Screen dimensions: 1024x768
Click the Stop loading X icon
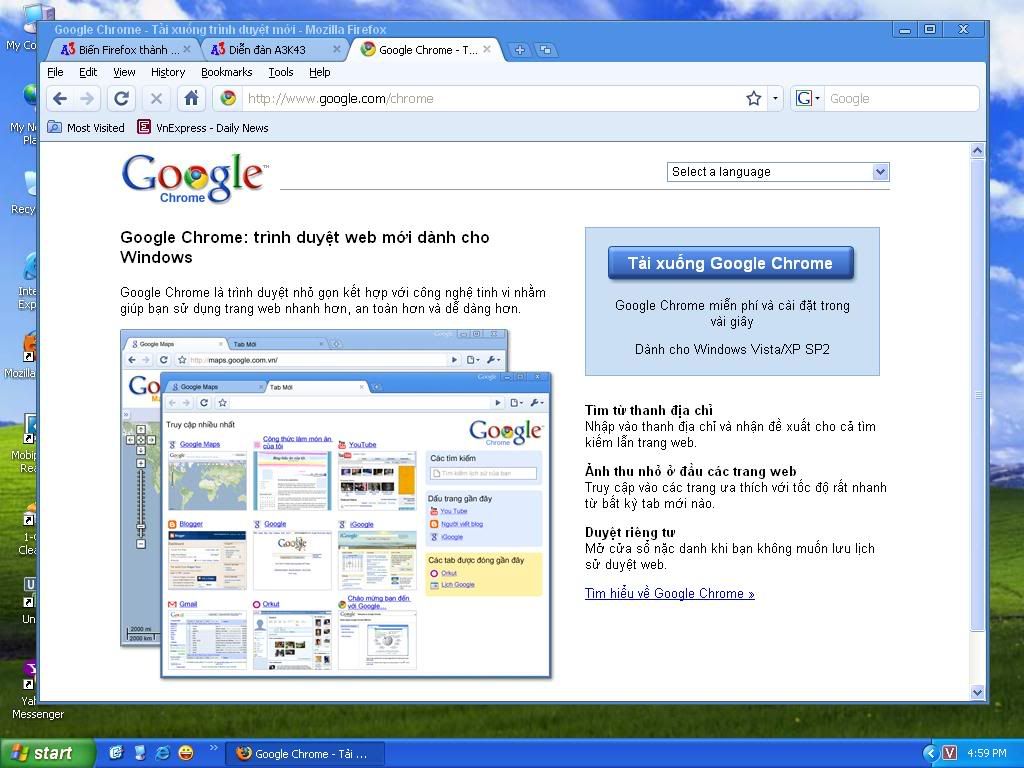(x=156, y=99)
